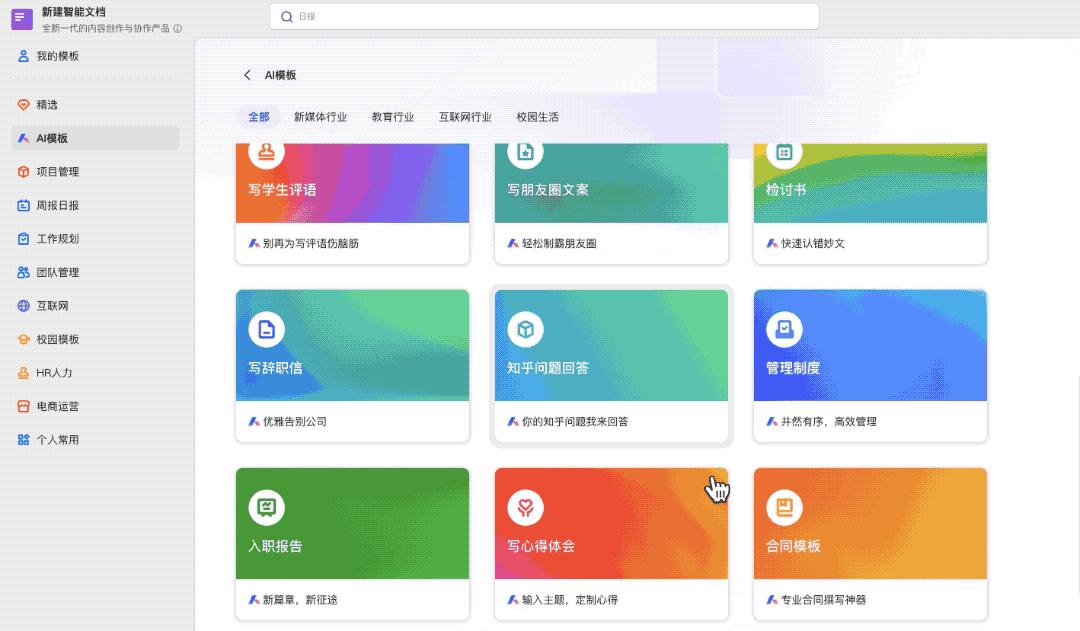Click the people icon beside 团队管理
The height and width of the screenshot is (631, 1080).
(23, 272)
